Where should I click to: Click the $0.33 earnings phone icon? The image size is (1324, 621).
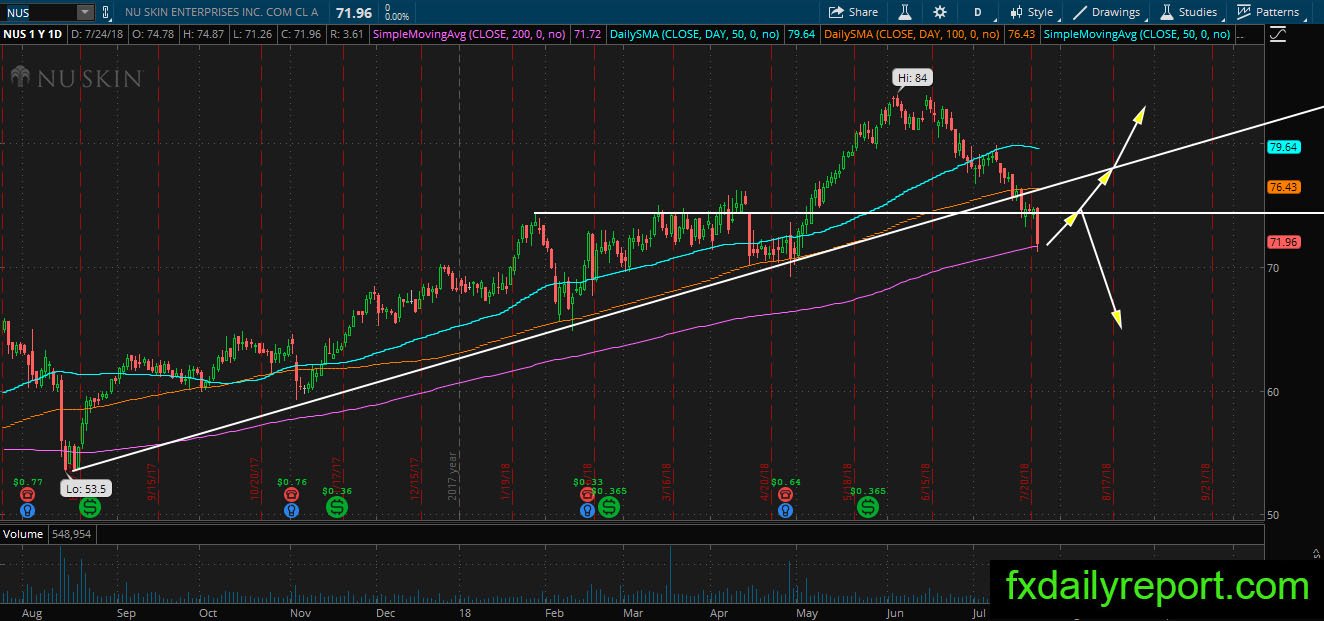tap(588, 494)
